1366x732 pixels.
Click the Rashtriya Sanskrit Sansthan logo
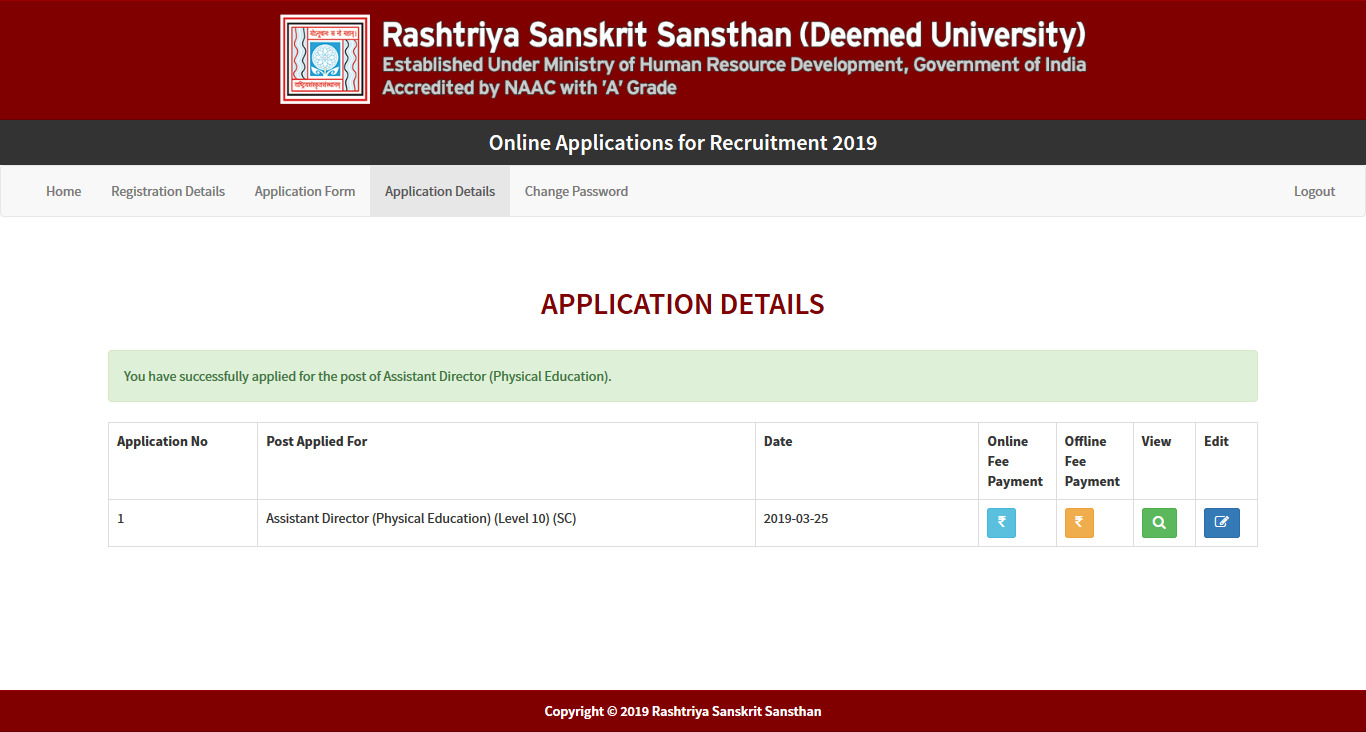(x=325, y=60)
